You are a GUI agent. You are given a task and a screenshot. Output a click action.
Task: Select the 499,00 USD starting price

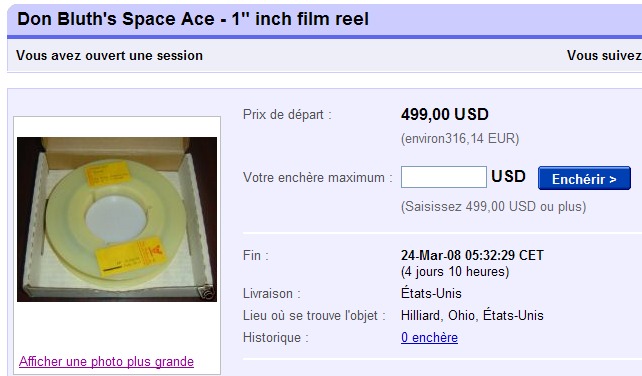pyautogui.click(x=445, y=114)
